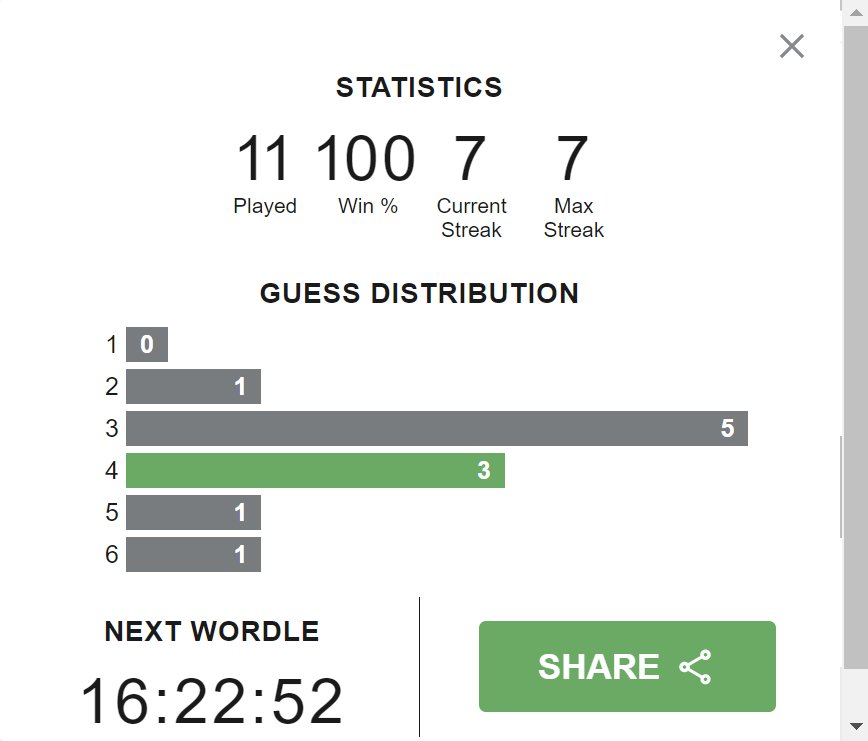Click the longest bar showing 5 wins
The width and height of the screenshot is (868, 741).
[437, 428]
